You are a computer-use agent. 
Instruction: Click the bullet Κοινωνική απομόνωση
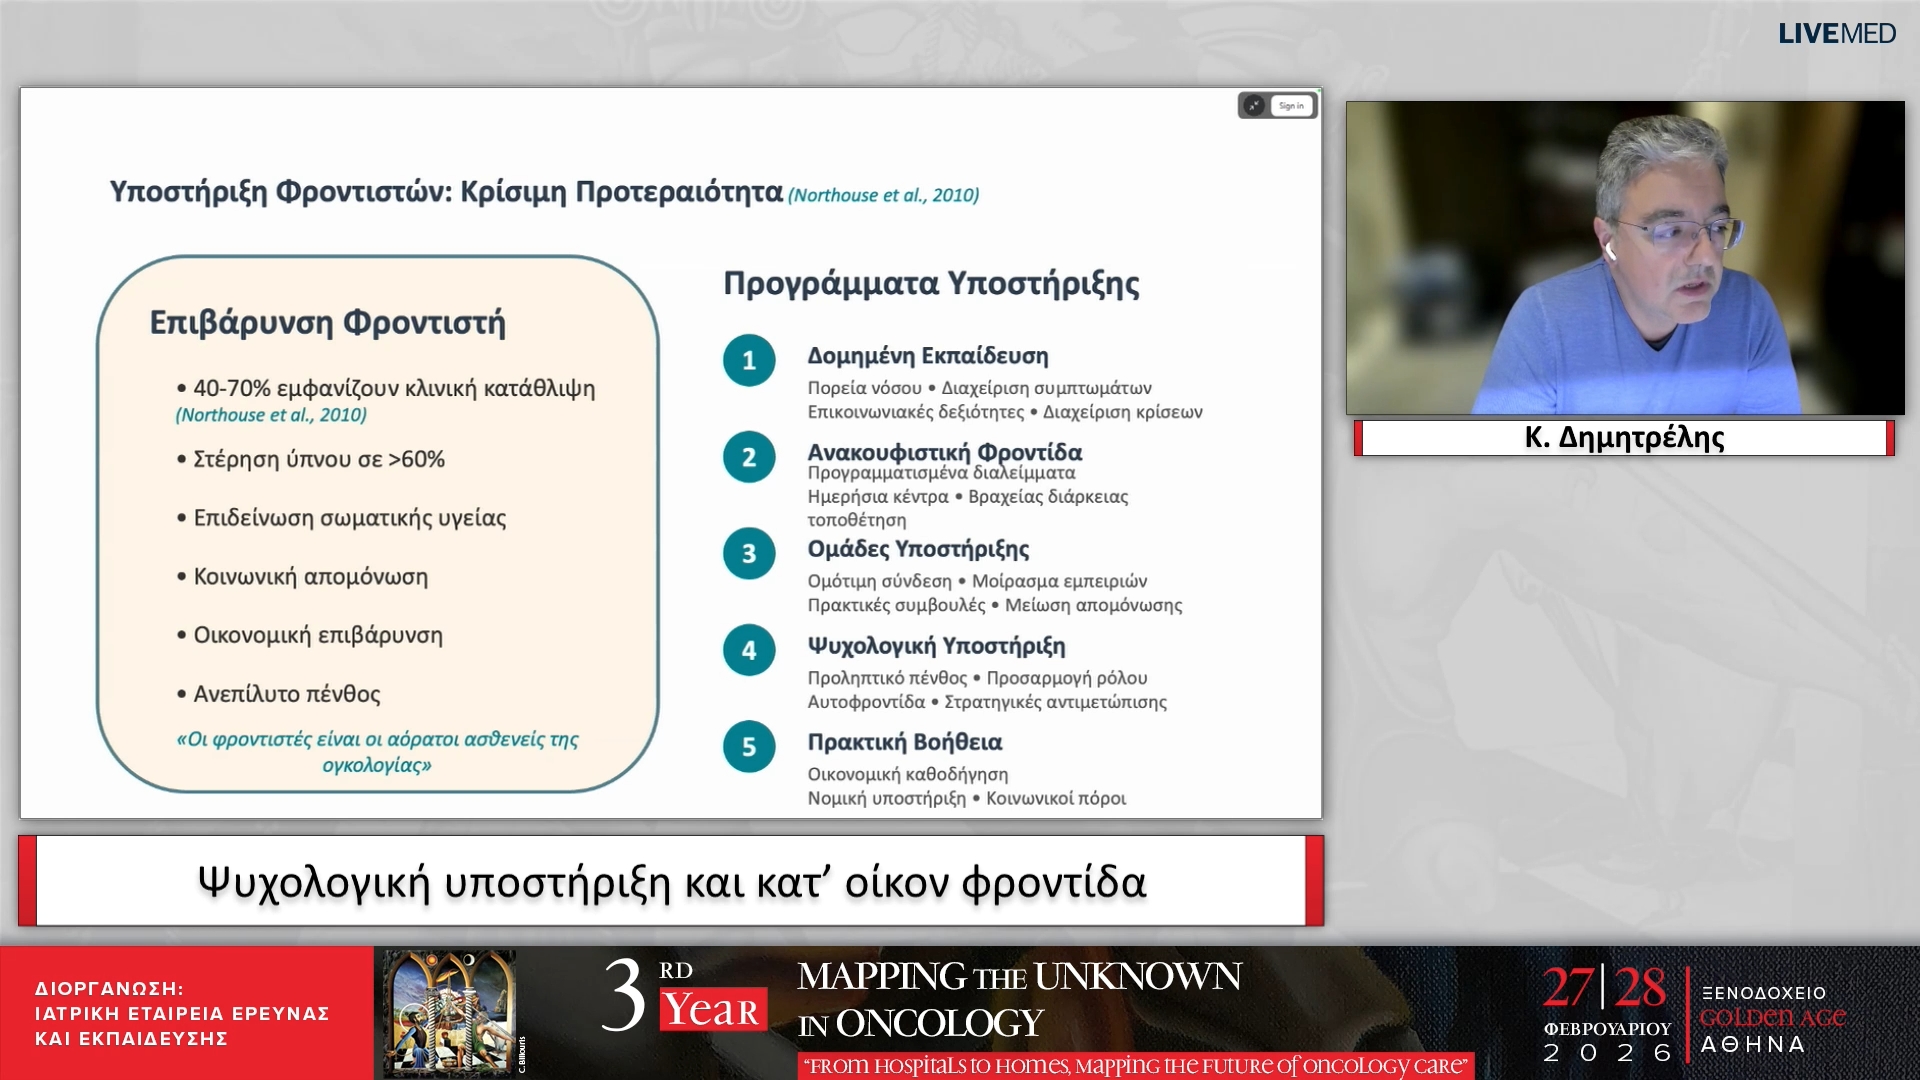click(302, 577)
